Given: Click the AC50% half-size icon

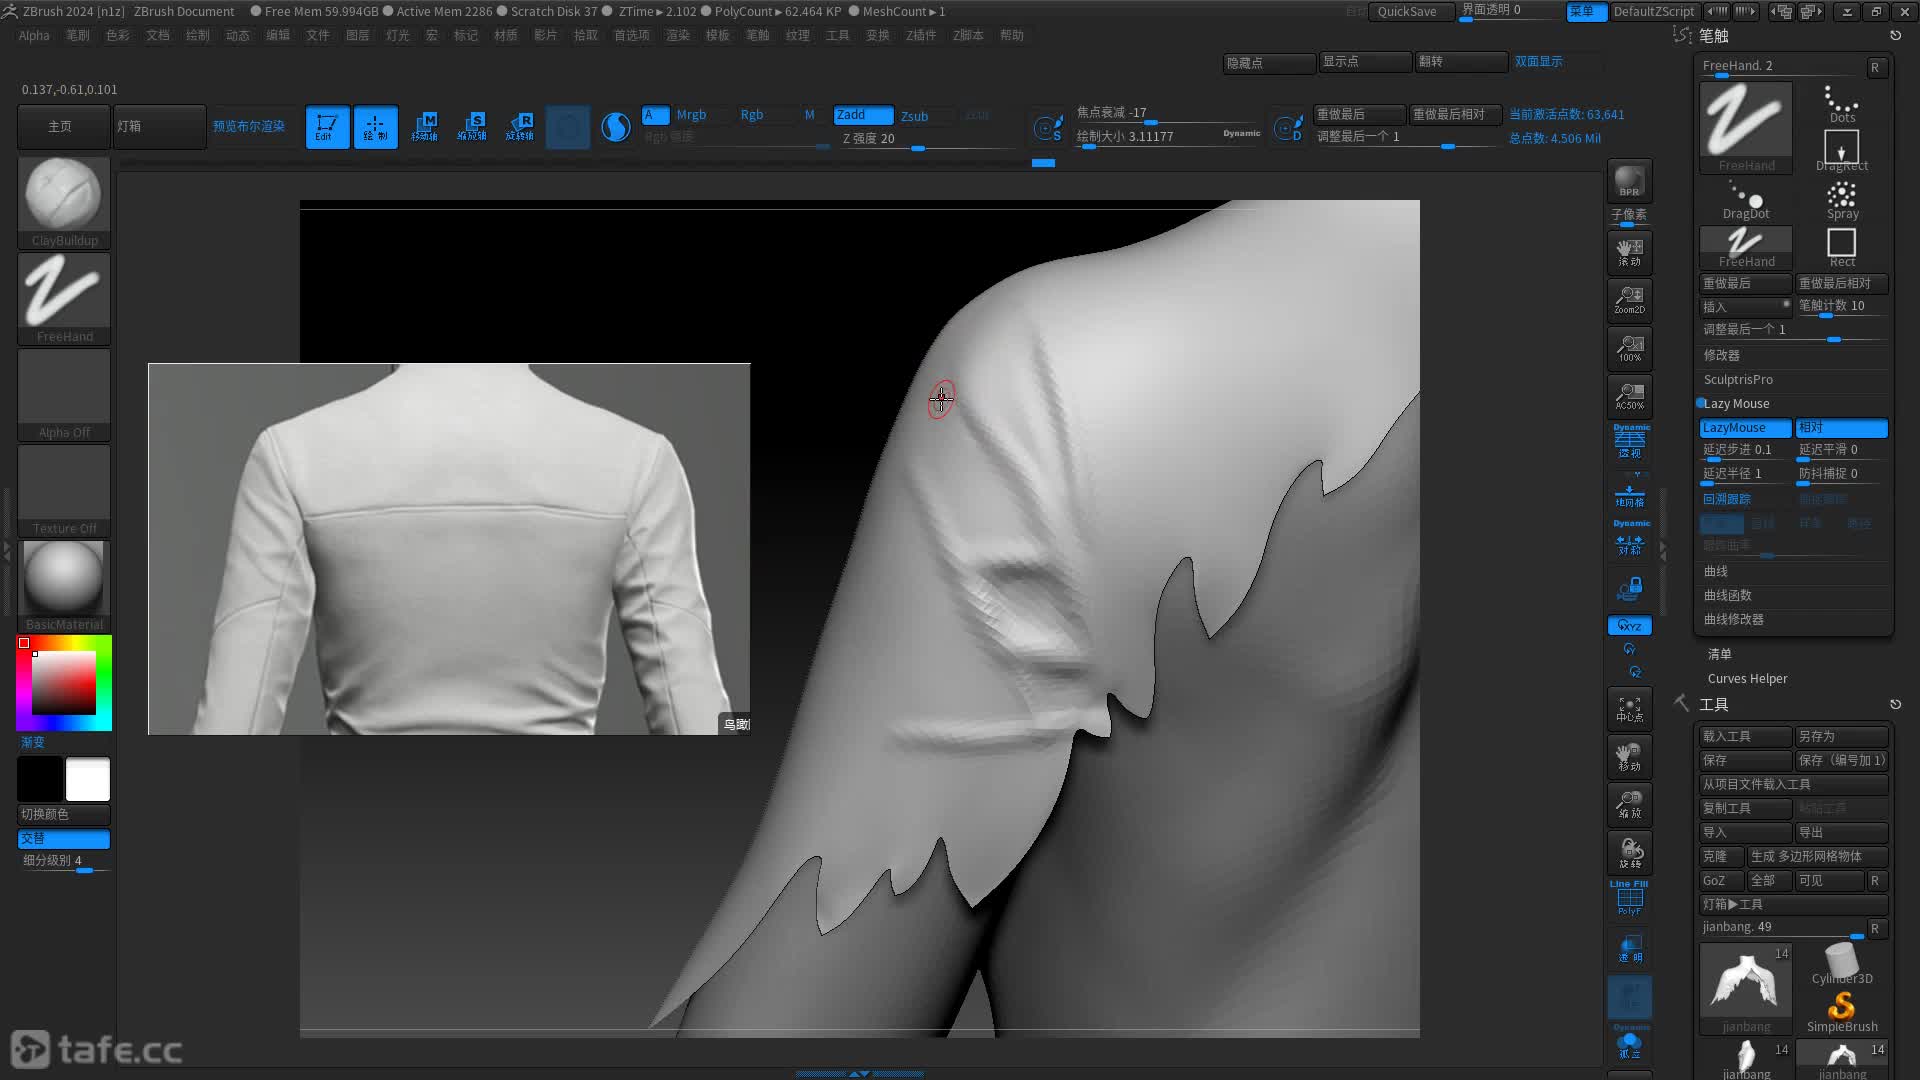Looking at the screenshot, I should pyautogui.click(x=1629, y=396).
